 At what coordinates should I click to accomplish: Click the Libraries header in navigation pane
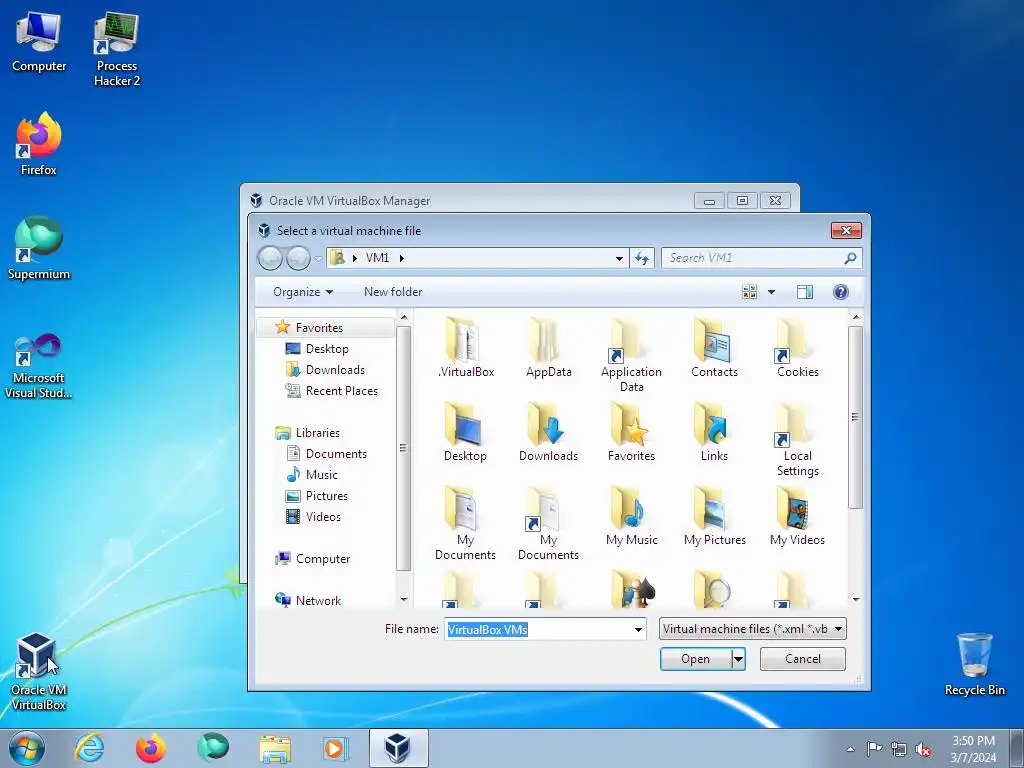(308, 432)
